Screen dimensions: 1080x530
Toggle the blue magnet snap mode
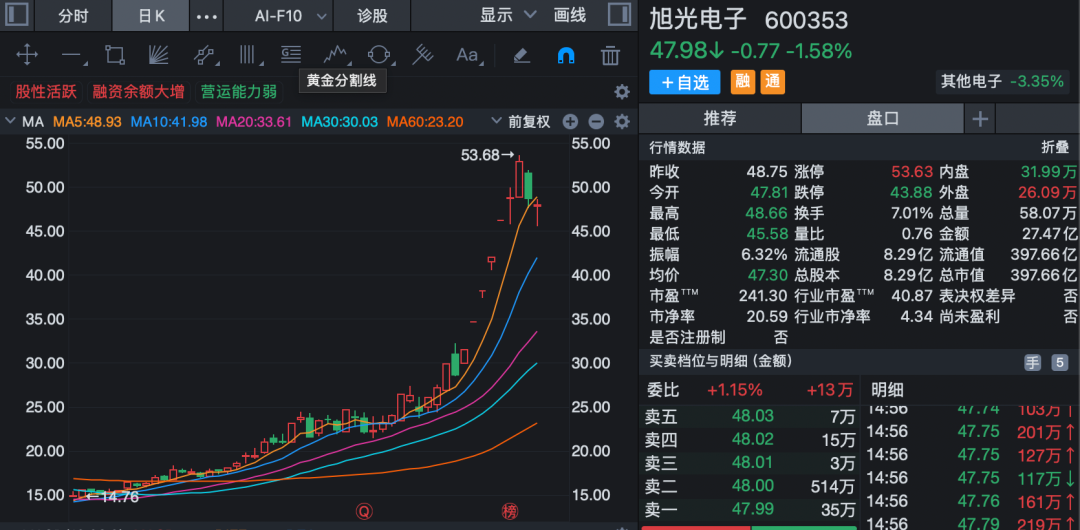(x=565, y=54)
